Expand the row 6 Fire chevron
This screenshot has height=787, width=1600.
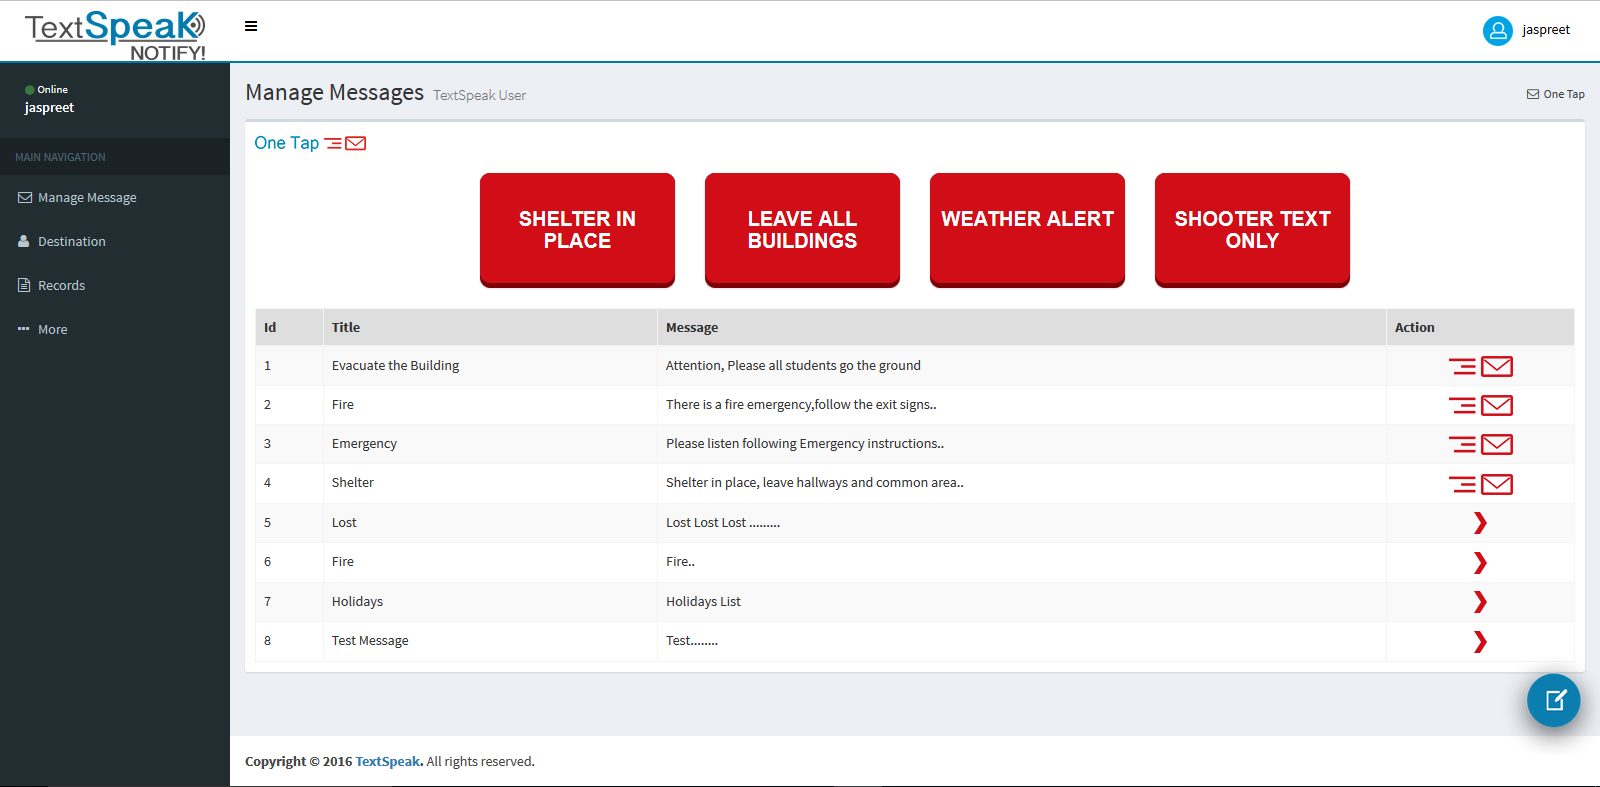tap(1480, 563)
